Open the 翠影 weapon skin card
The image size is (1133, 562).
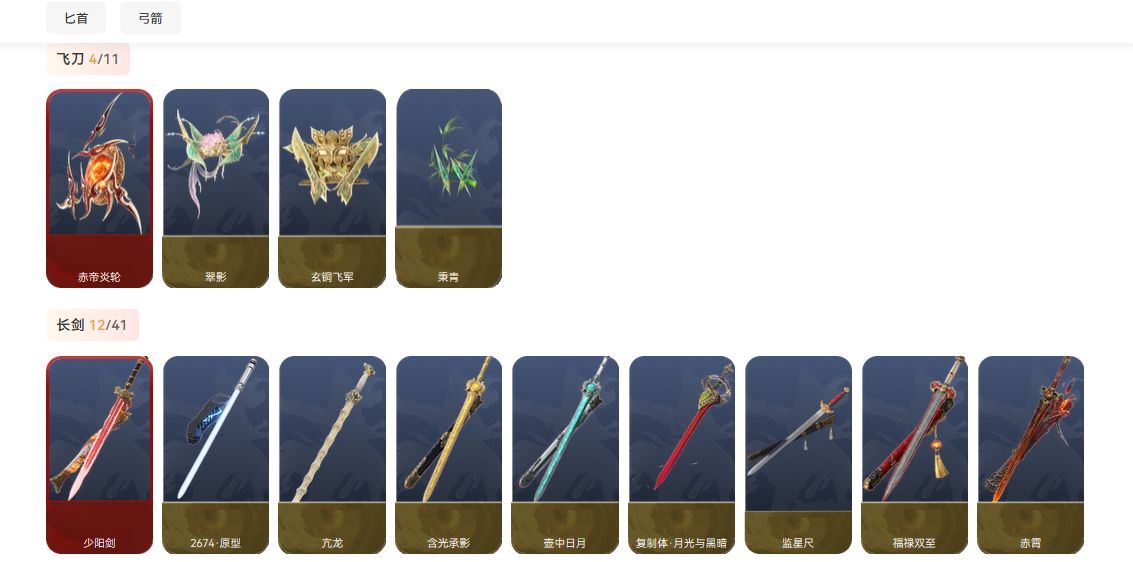click(x=216, y=189)
